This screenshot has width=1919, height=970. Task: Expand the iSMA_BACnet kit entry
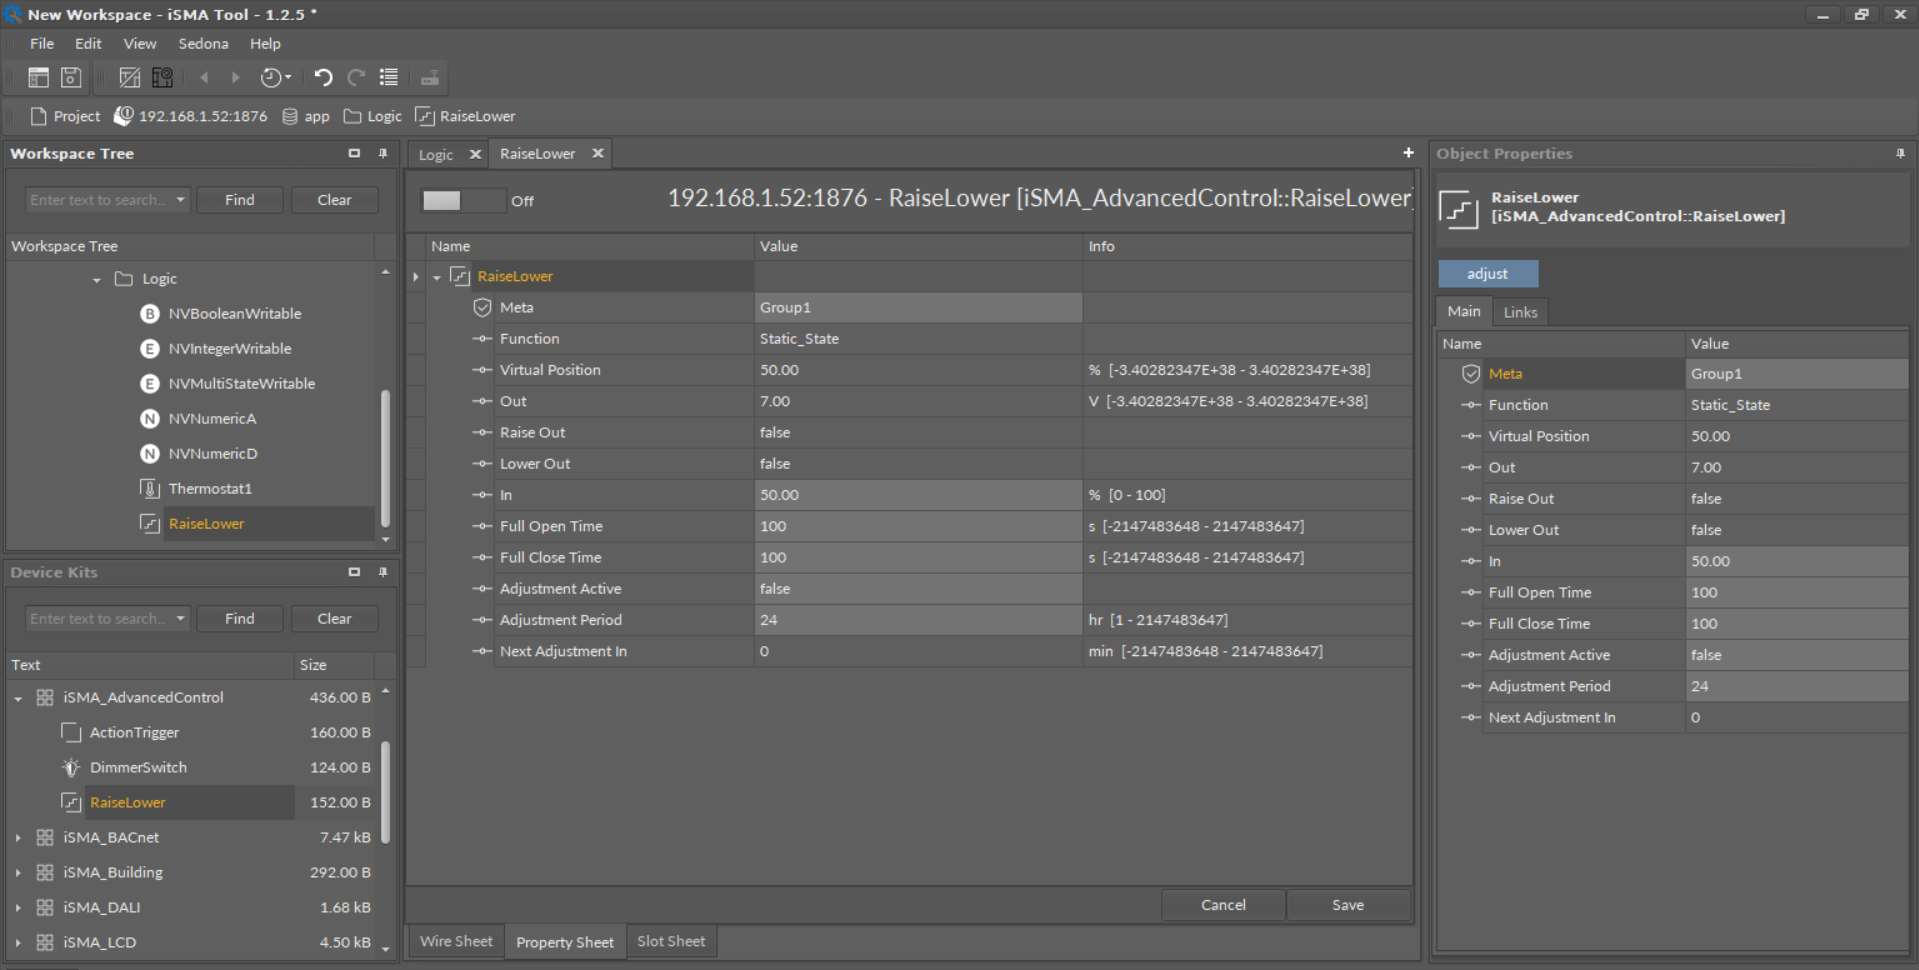click(x=17, y=837)
